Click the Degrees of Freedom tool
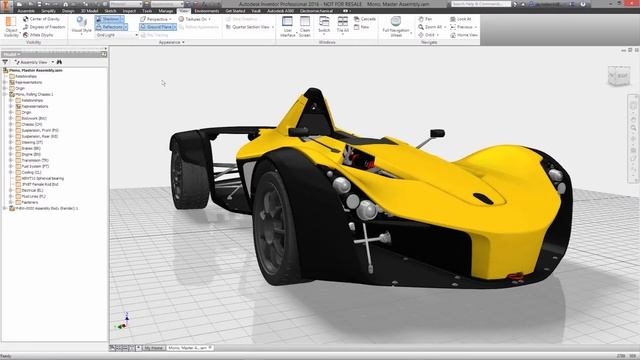The width and height of the screenshot is (640, 360). point(44,27)
